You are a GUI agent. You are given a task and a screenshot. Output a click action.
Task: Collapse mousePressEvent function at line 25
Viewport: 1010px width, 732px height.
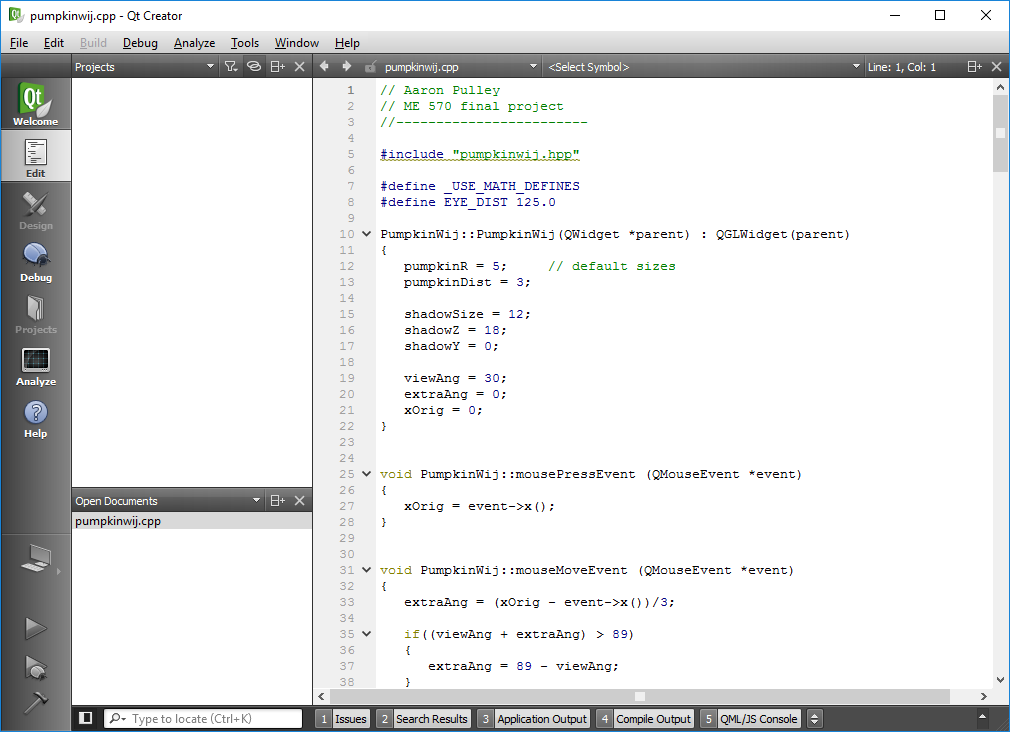[x=367, y=474]
